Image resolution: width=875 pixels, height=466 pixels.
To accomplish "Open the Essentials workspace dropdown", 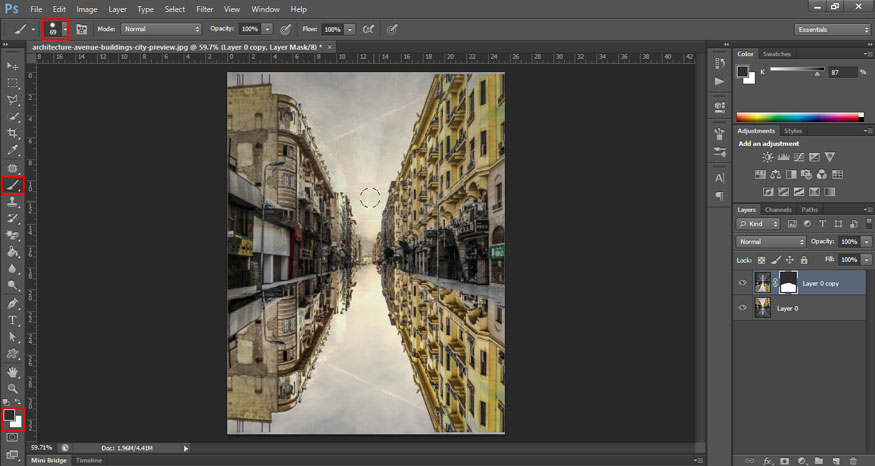I will [x=832, y=30].
